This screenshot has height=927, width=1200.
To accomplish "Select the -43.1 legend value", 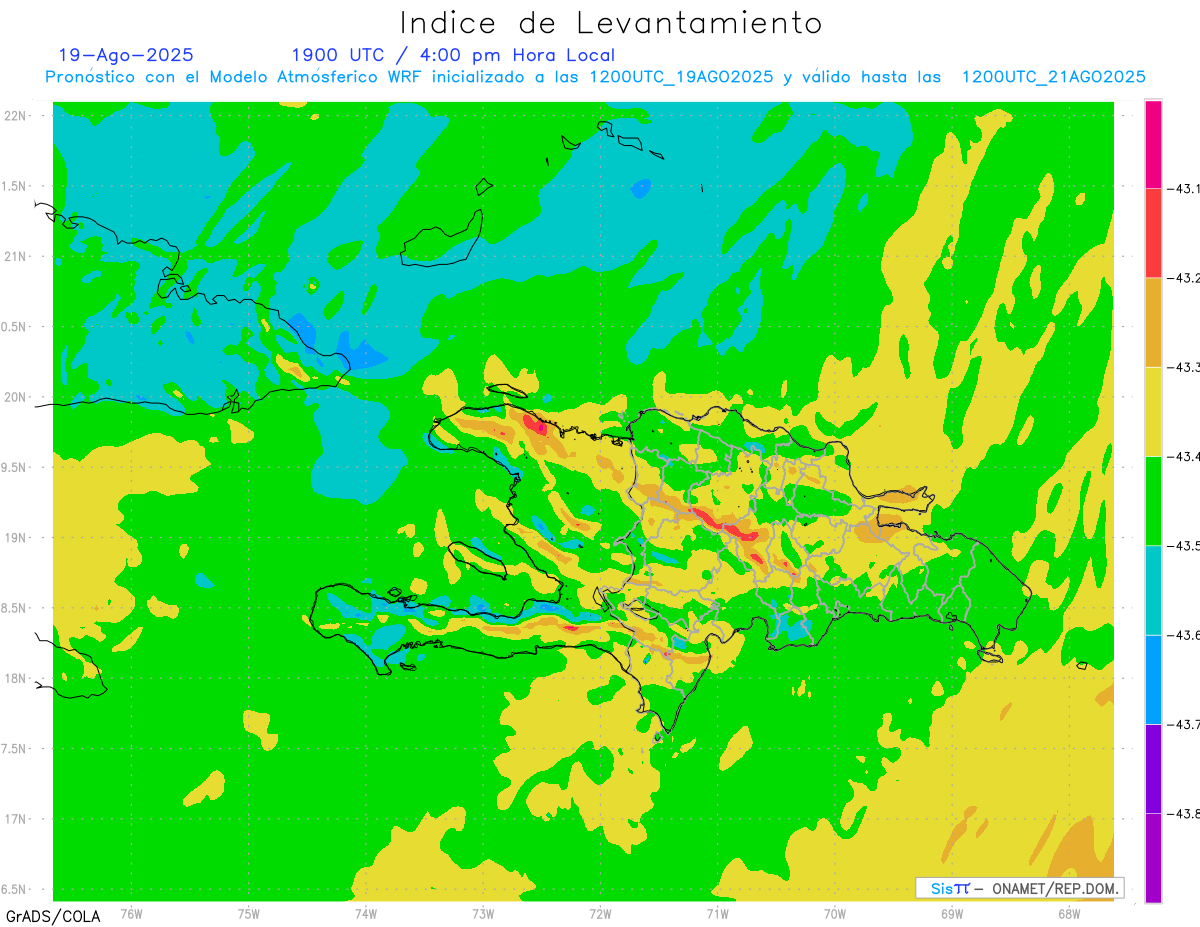I will pos(1183,189).
